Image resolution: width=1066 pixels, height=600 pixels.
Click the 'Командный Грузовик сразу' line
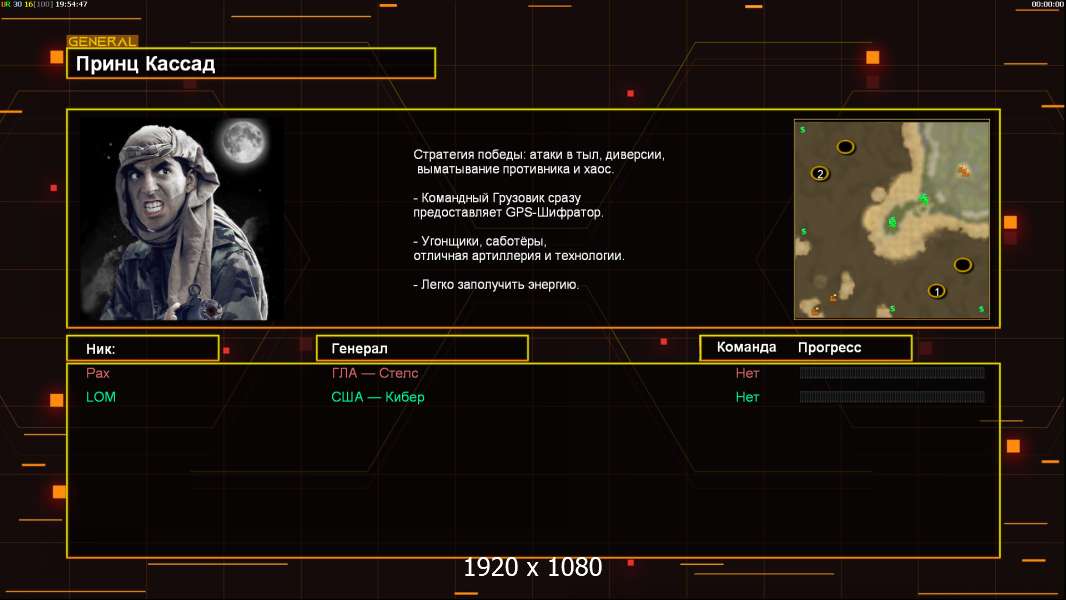pyautogui.click(x=497, y=198)
